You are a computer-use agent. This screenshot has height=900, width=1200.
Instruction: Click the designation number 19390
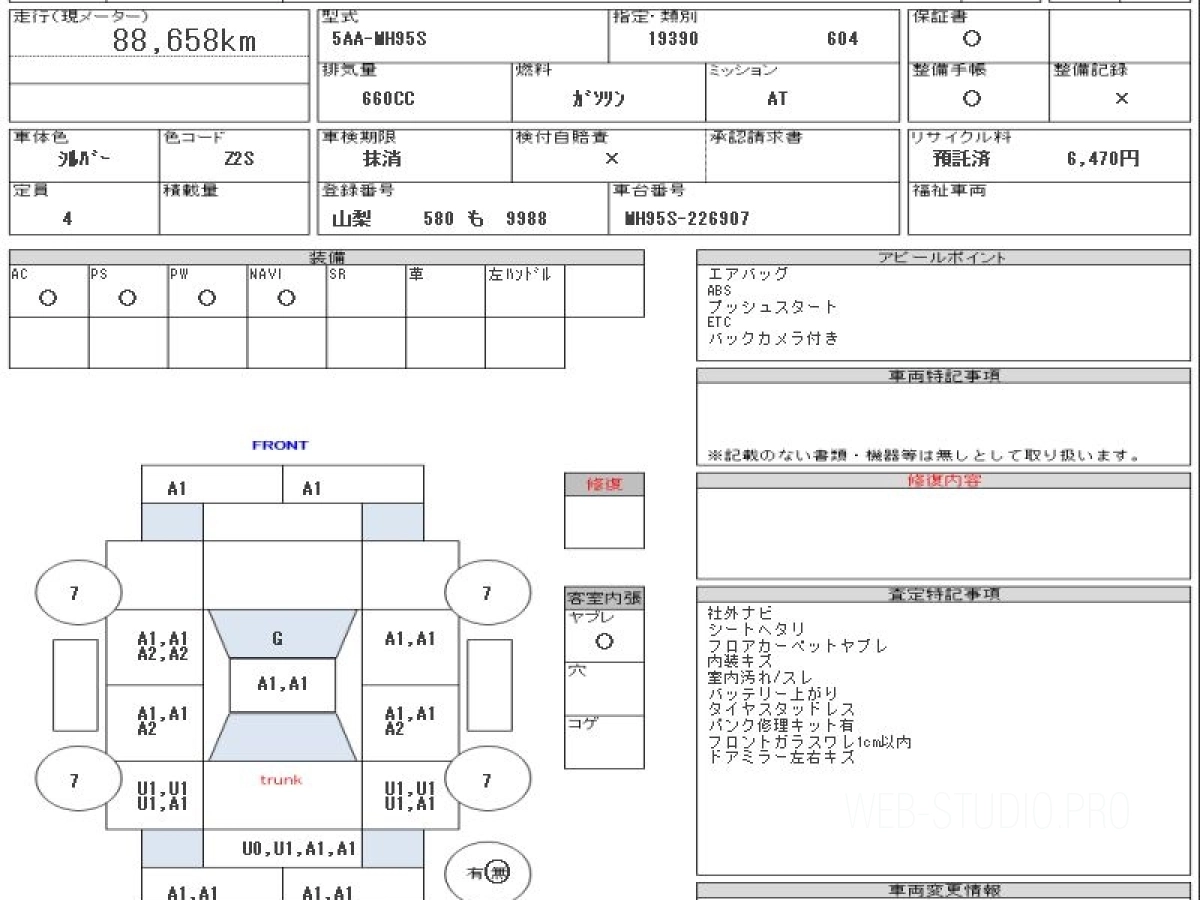tap(673, 40)
